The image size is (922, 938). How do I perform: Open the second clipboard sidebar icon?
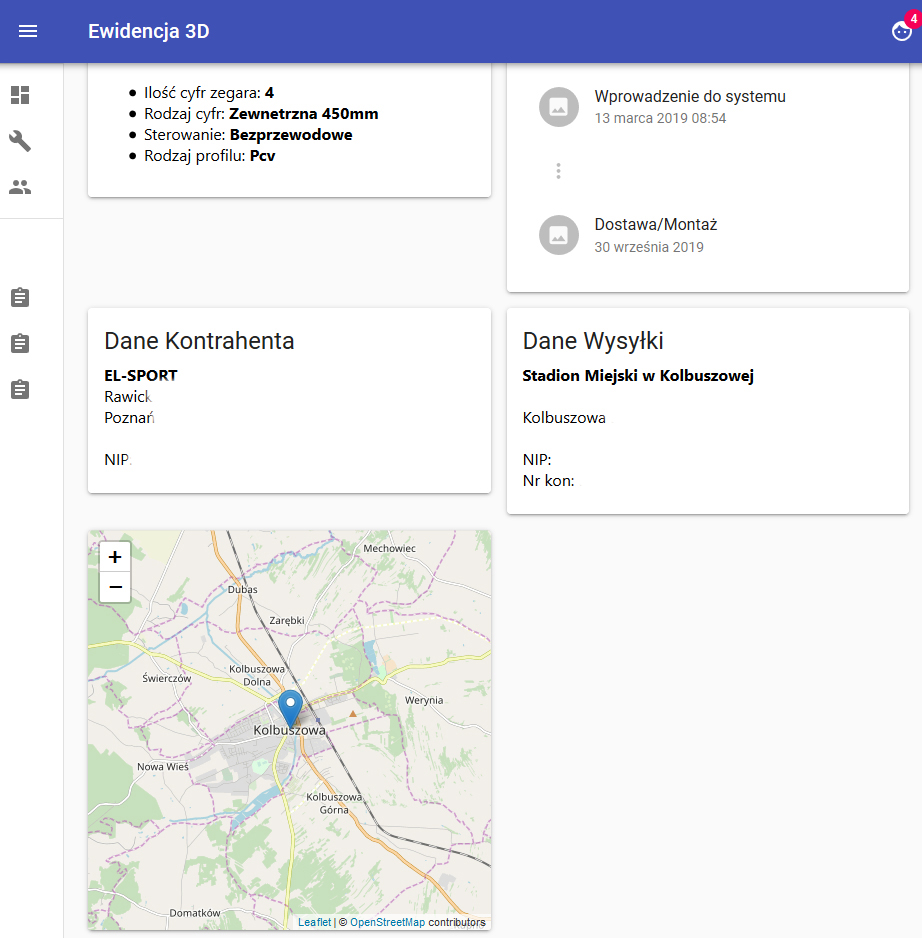(20, 343)
